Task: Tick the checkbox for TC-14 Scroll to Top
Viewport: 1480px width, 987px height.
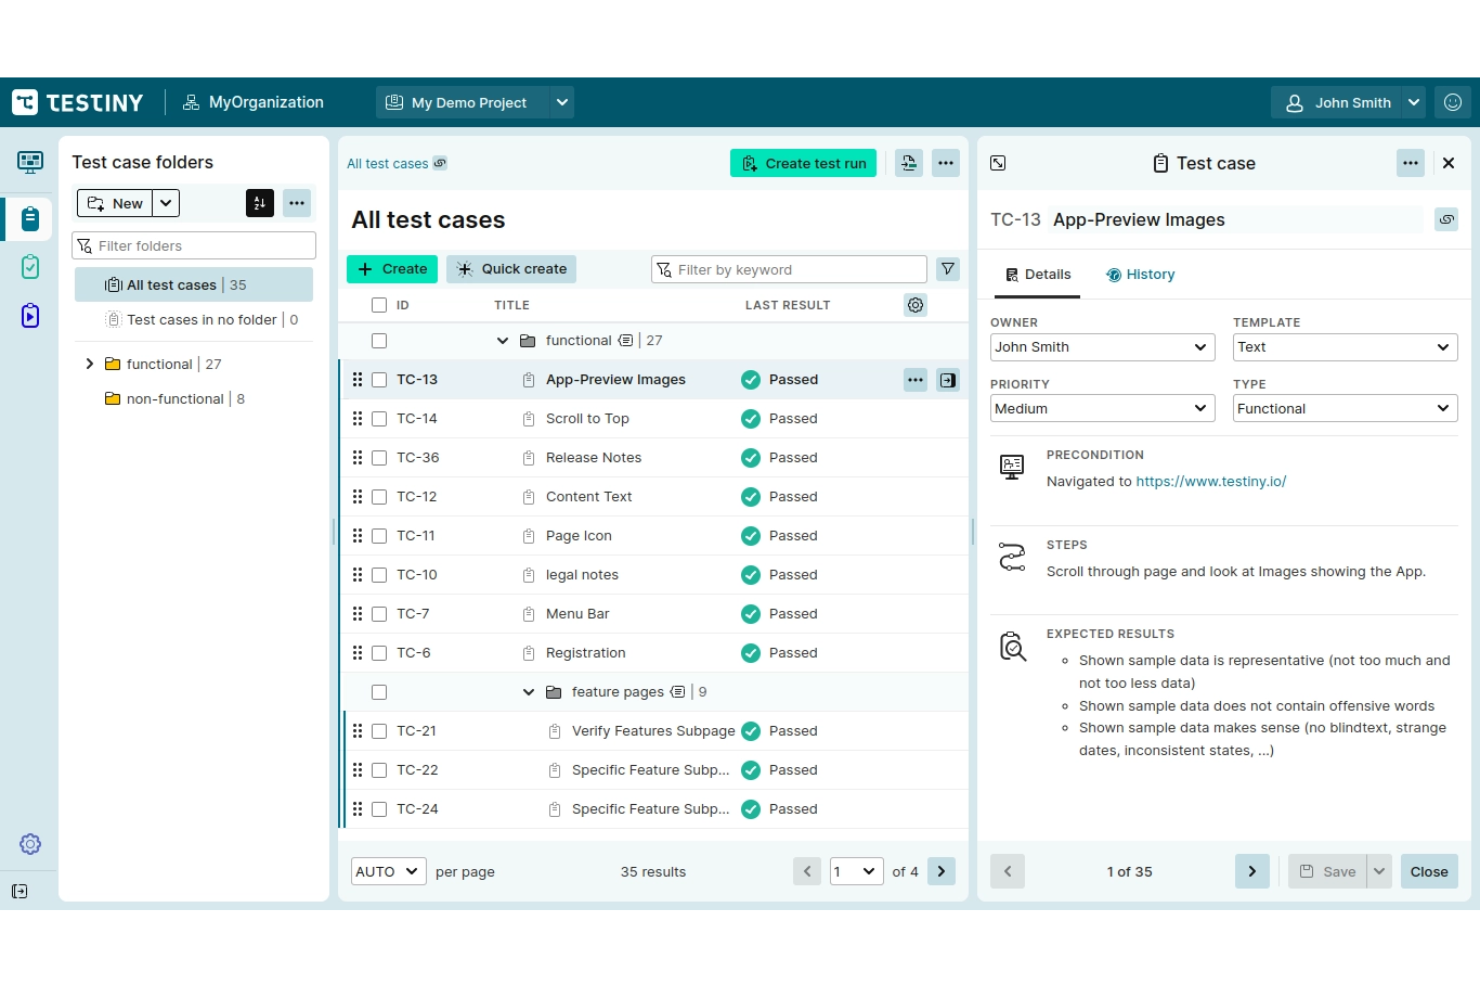Action: click(x=379, y=418)
